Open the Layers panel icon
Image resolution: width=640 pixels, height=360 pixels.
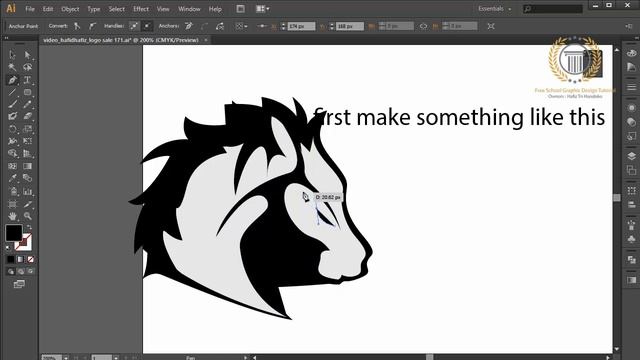pyautogui.click(x=631, y=156)
